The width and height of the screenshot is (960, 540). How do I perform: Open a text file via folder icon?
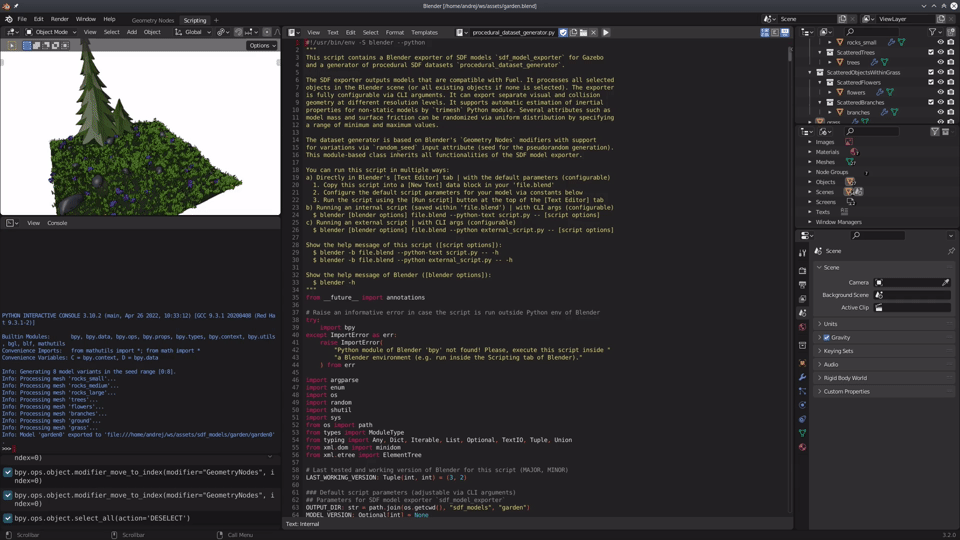[583, 32]
